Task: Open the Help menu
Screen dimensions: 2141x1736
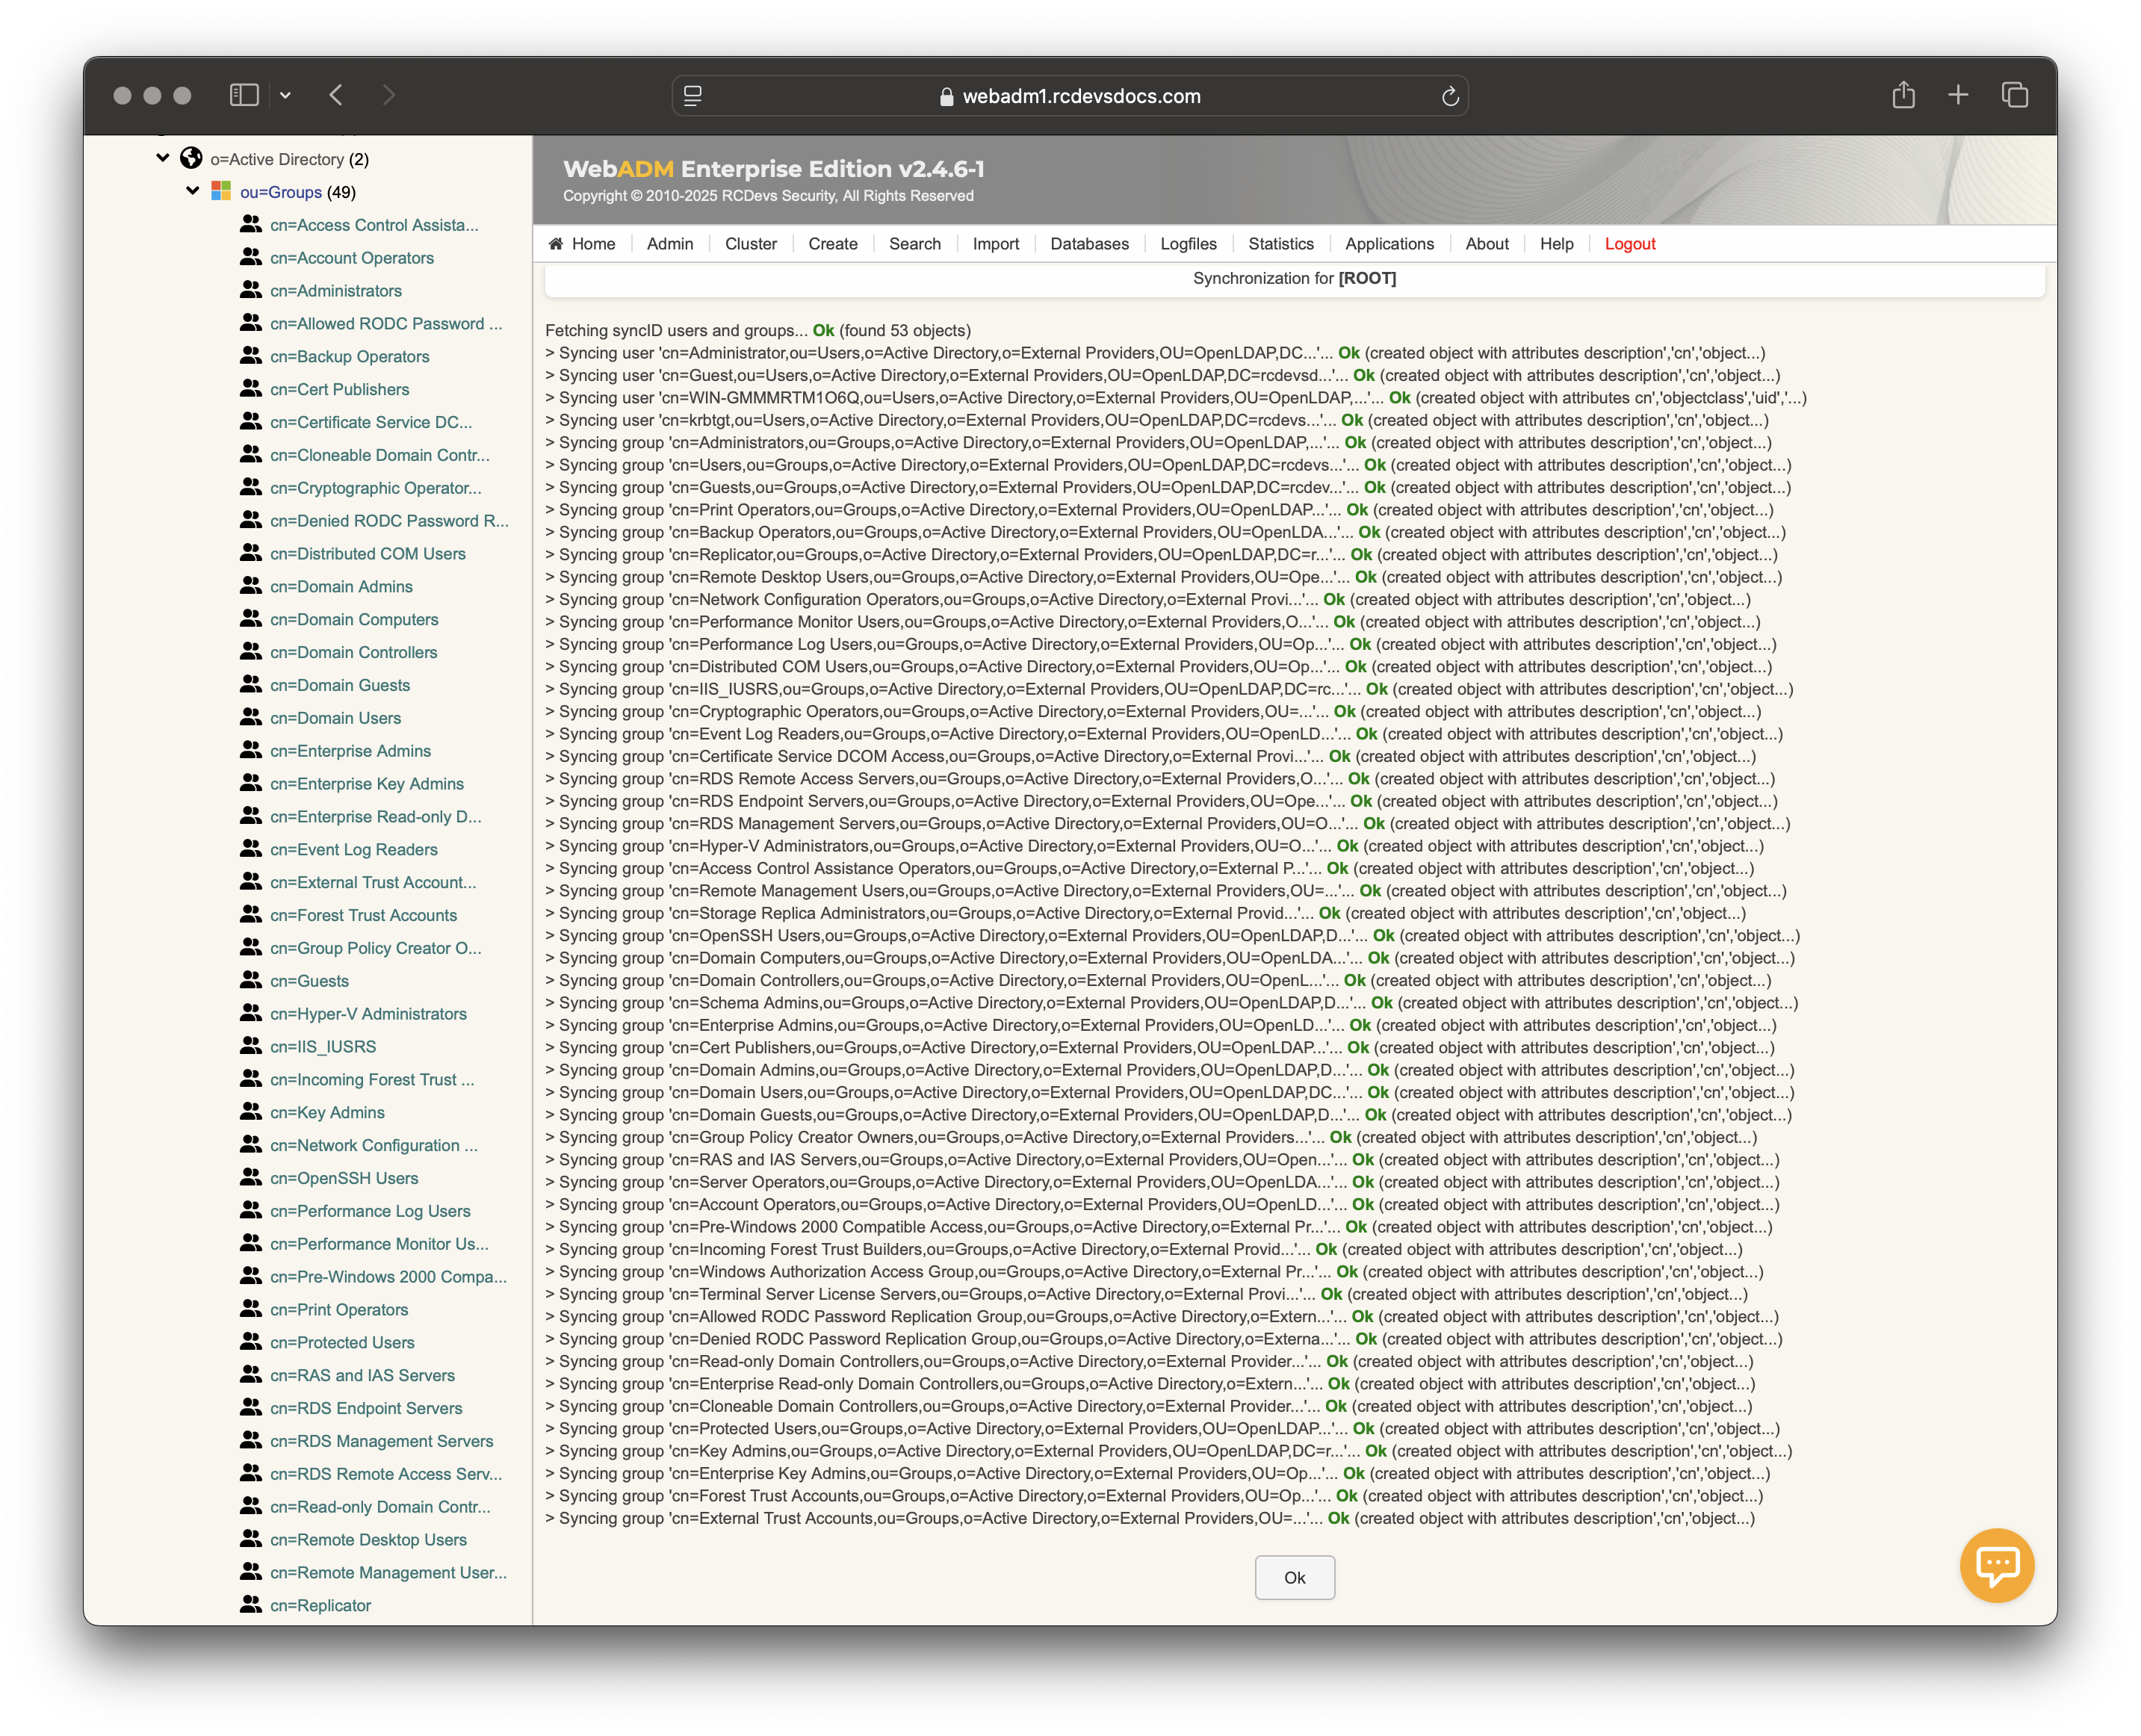Action: [1556, 244]
